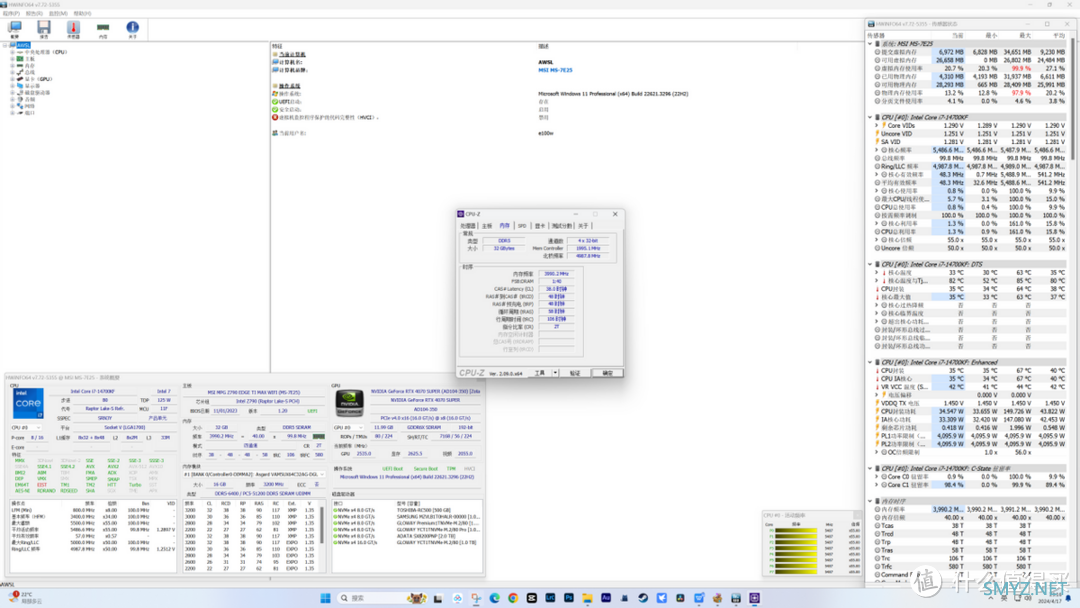1080x608 pixels.
Task: Select 端口 ports in the device tree
Action: tap(30, 113)
